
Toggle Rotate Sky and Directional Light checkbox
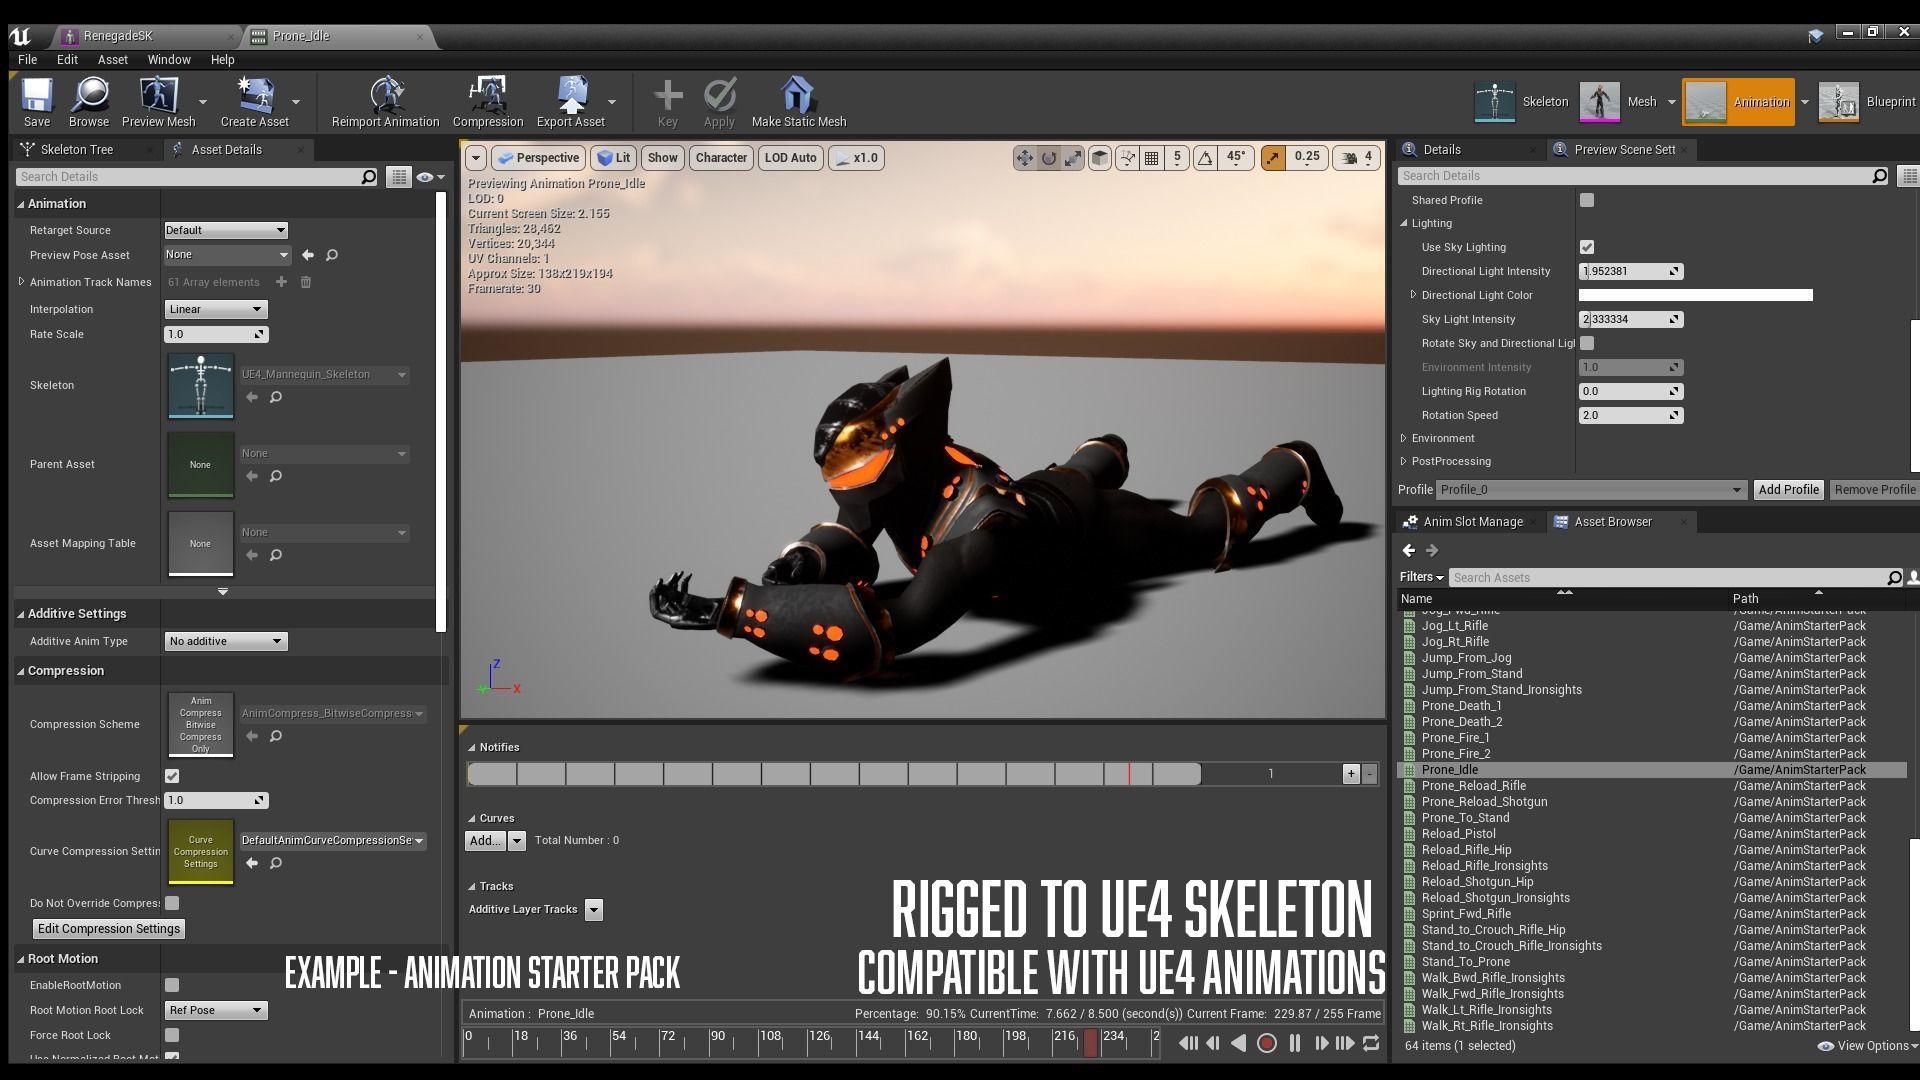[x=1587, y=343]
